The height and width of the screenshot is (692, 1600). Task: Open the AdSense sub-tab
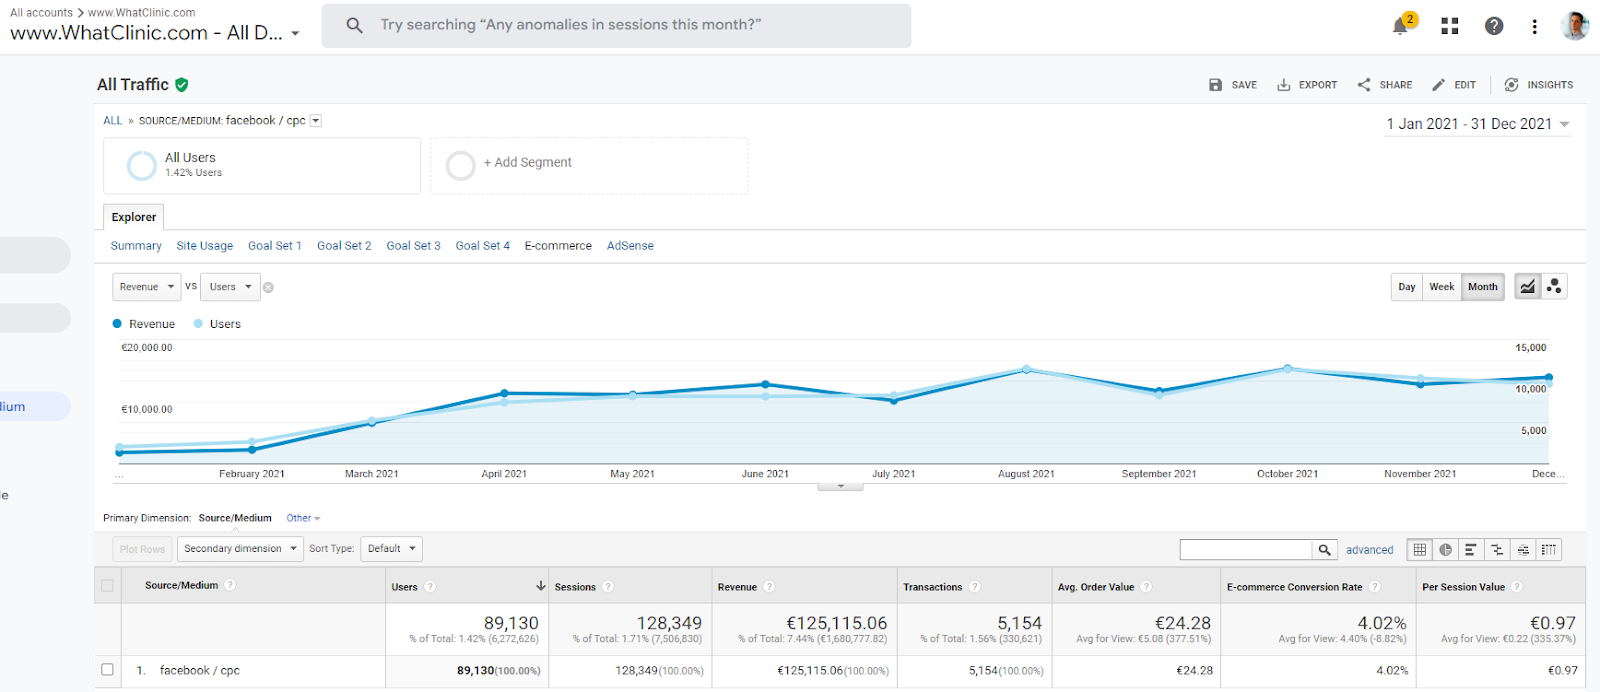(630, 246)
